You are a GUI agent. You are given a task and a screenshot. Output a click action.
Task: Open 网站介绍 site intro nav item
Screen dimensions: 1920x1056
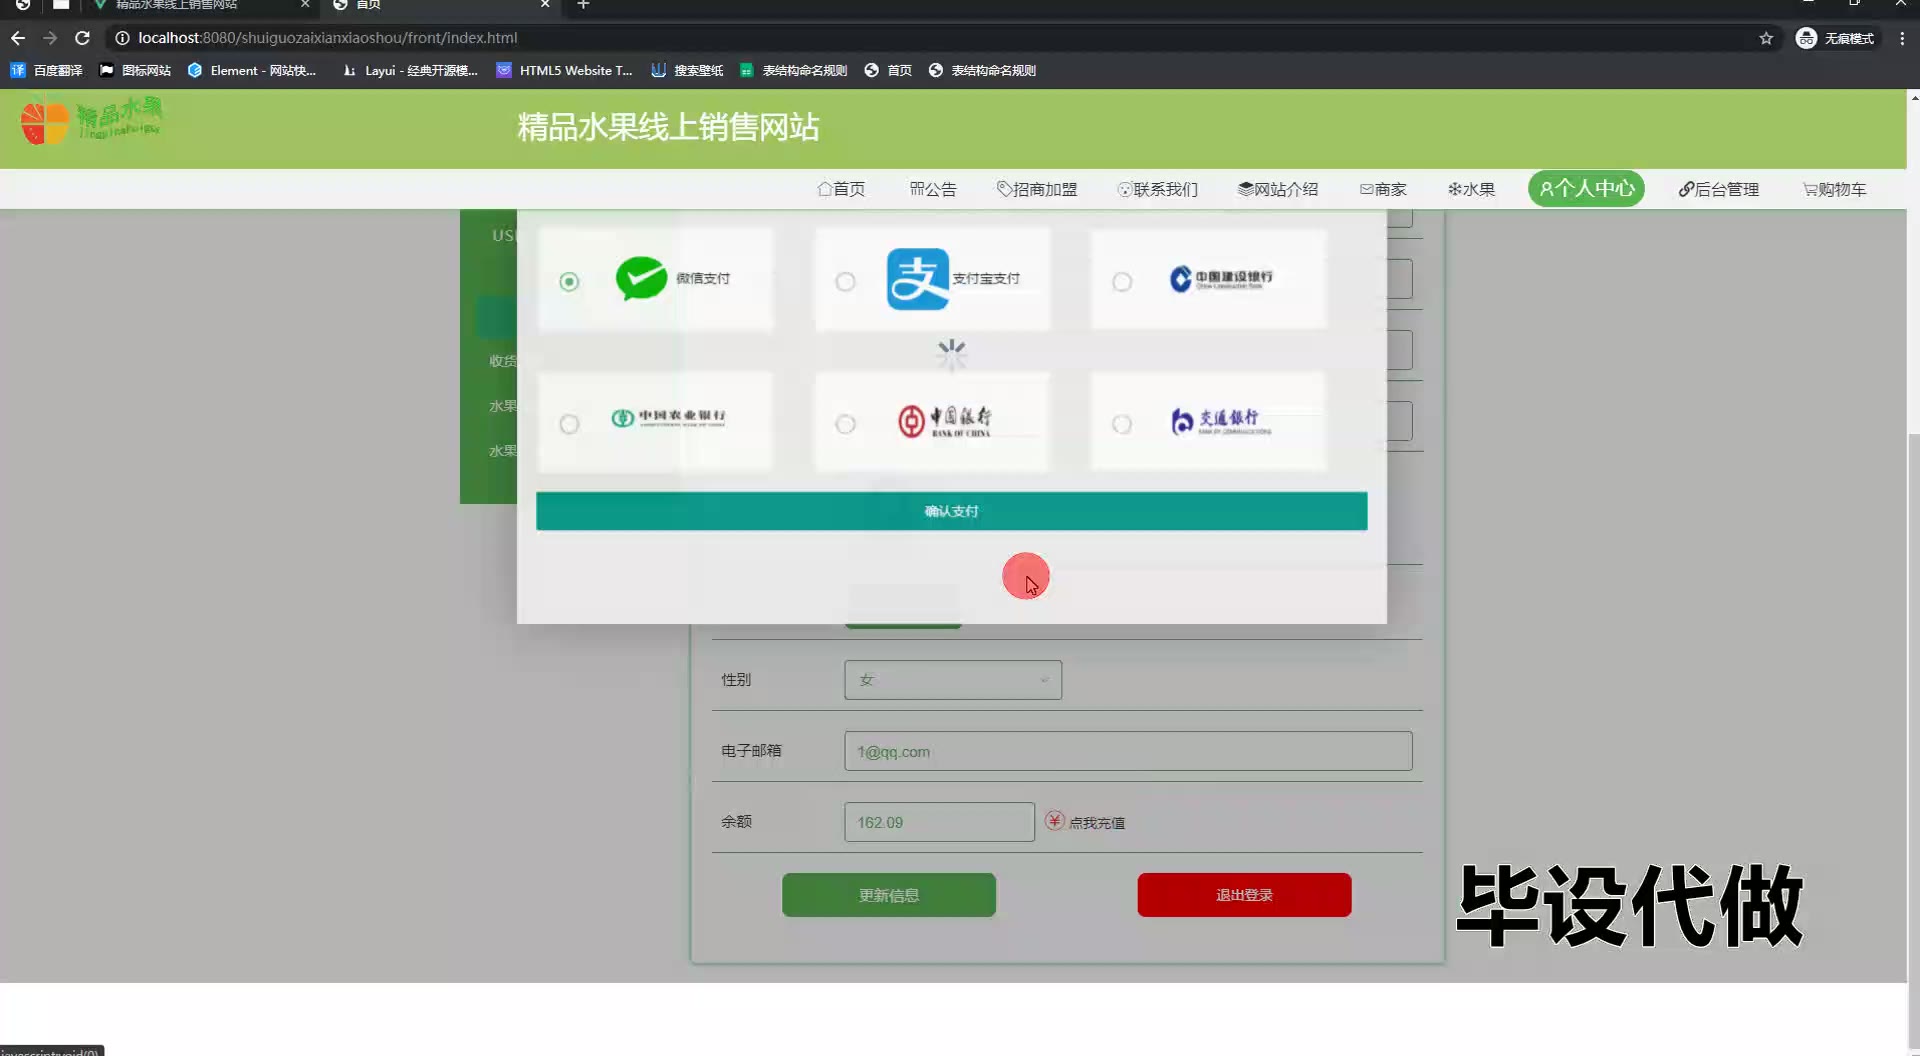[x=1278, y=189]
